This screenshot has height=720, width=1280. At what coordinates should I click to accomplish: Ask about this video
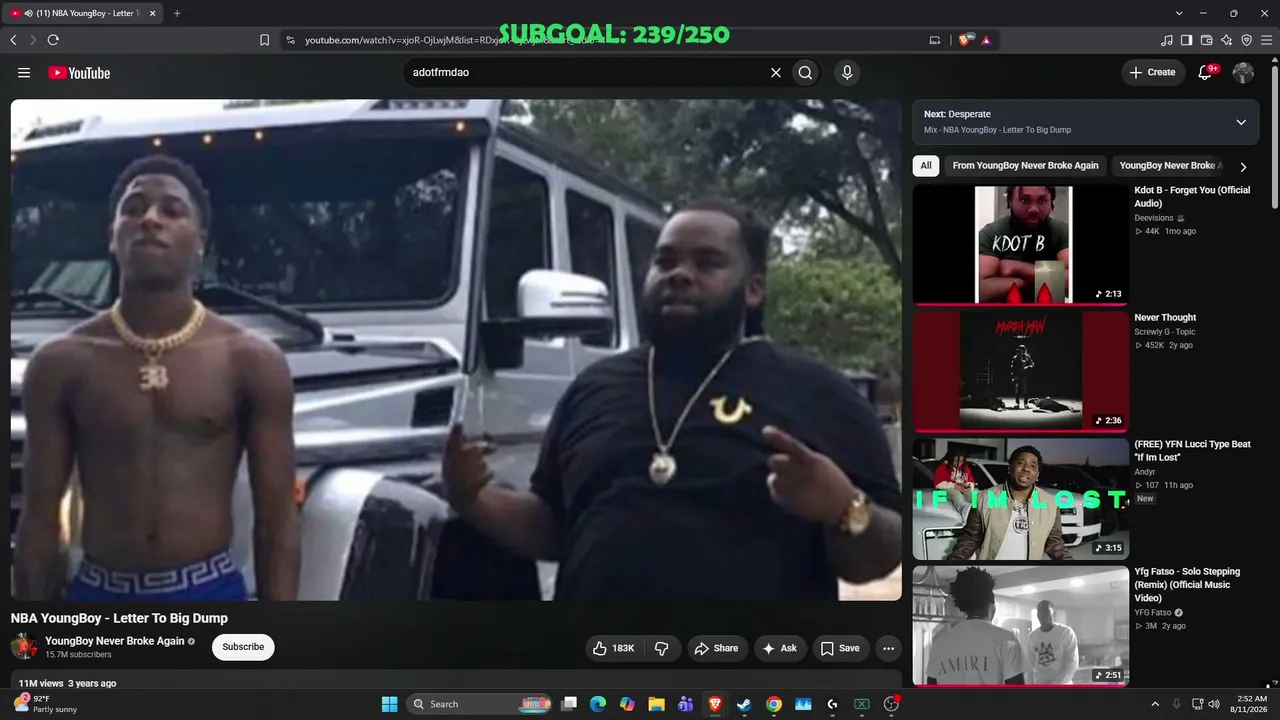[x=779, y=648]
